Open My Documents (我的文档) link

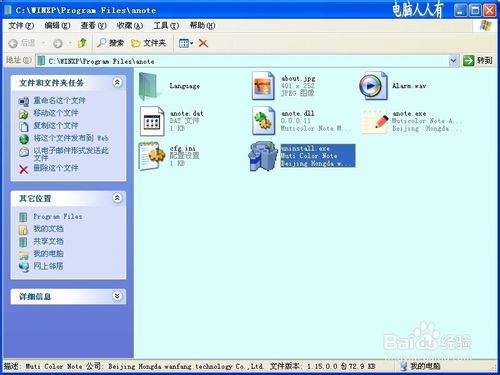pyautogui.click(x=48, y=229)
